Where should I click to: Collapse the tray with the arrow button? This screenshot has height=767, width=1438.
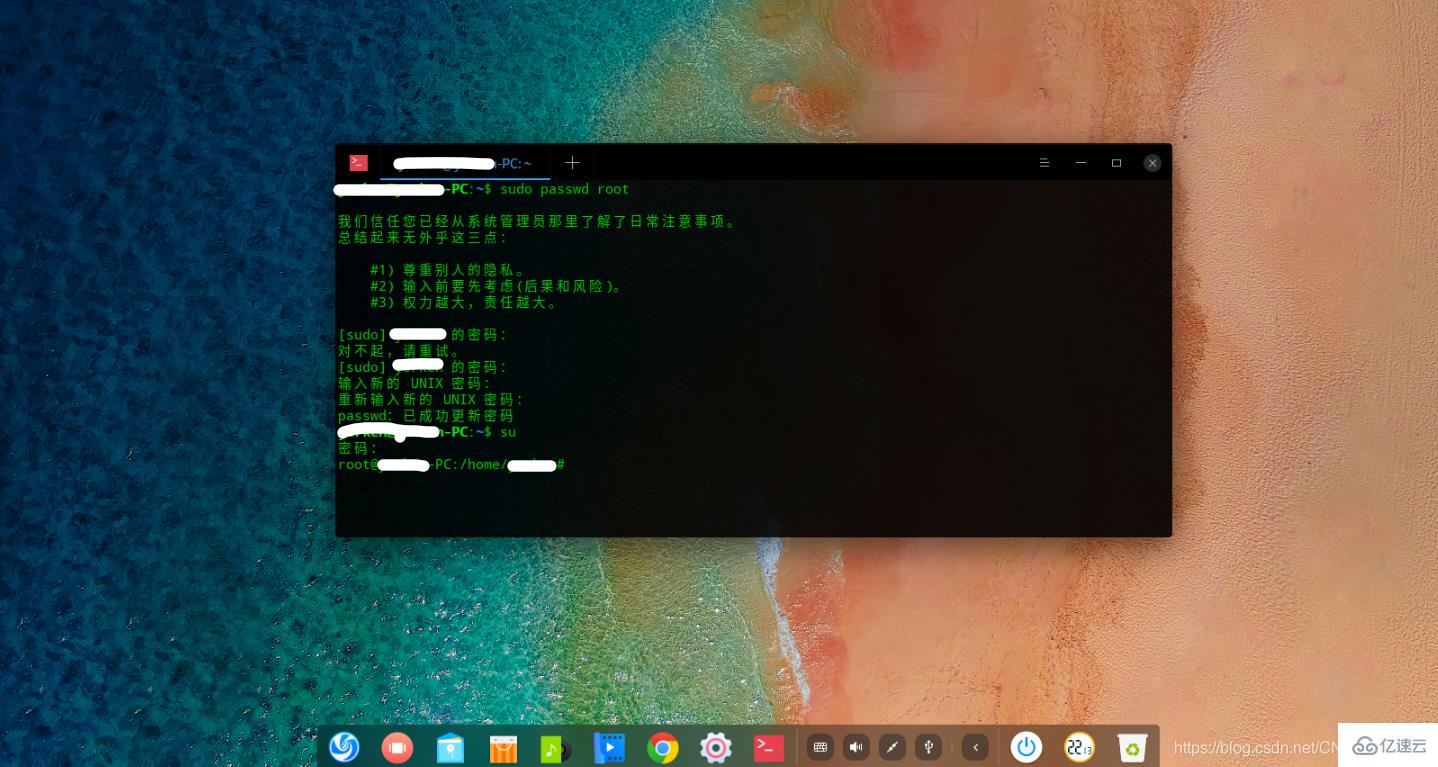click(x=975, y=747)
